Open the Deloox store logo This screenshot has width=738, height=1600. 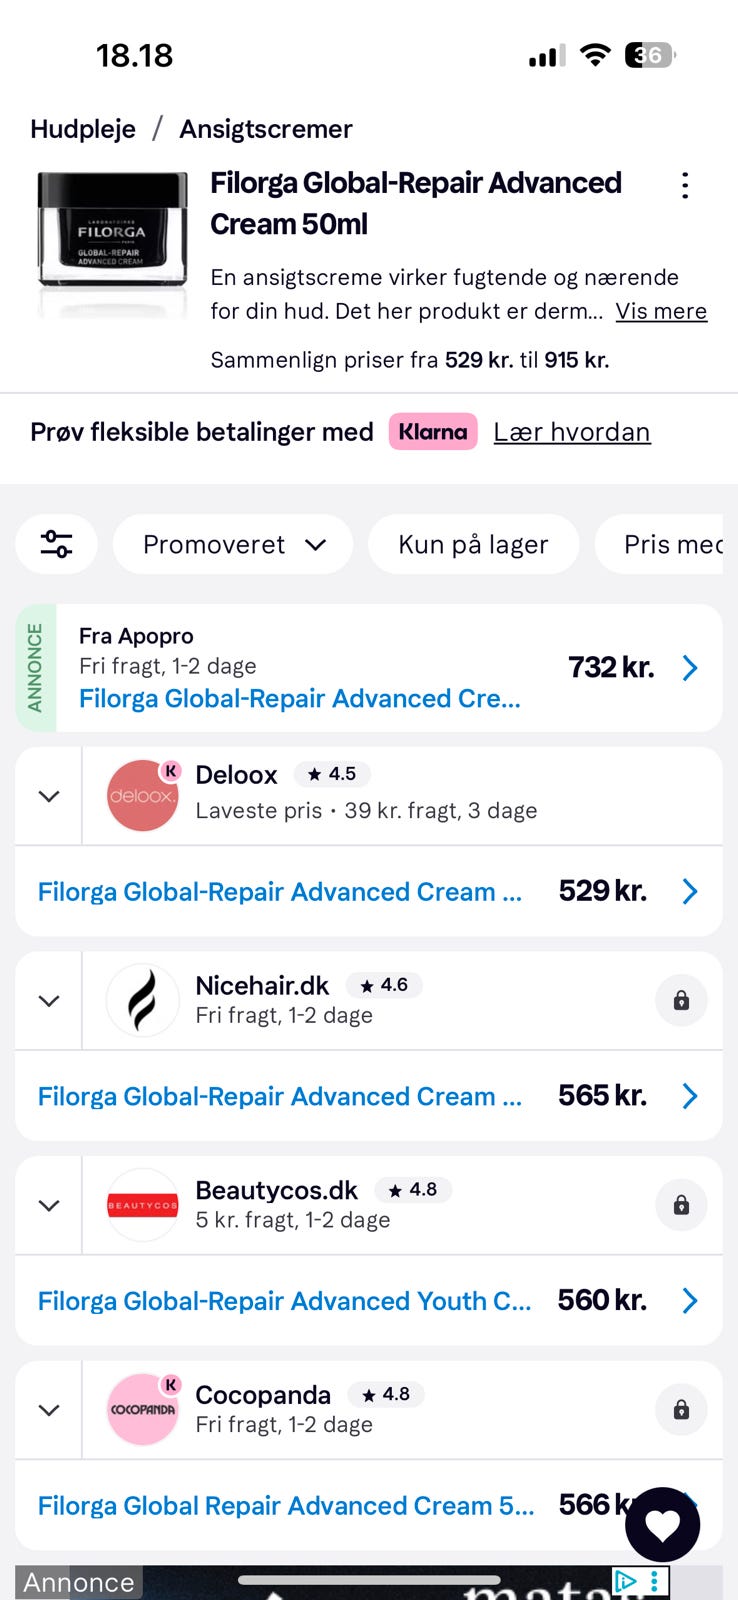[x=142, y=796]
